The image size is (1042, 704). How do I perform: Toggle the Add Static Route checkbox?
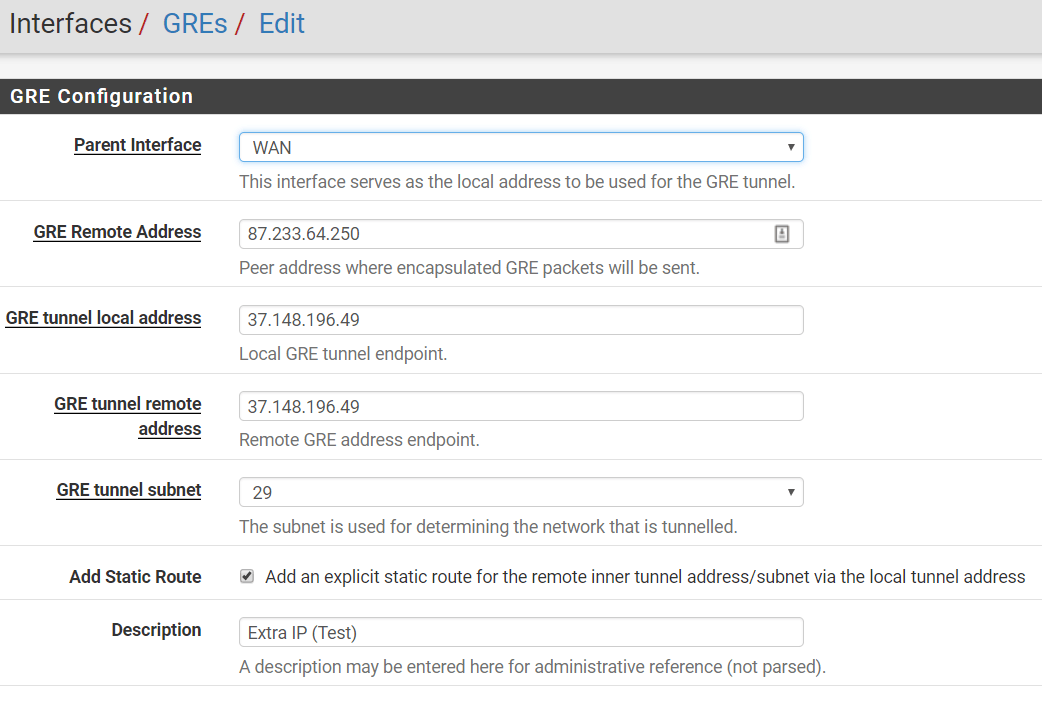pos(247,577)
